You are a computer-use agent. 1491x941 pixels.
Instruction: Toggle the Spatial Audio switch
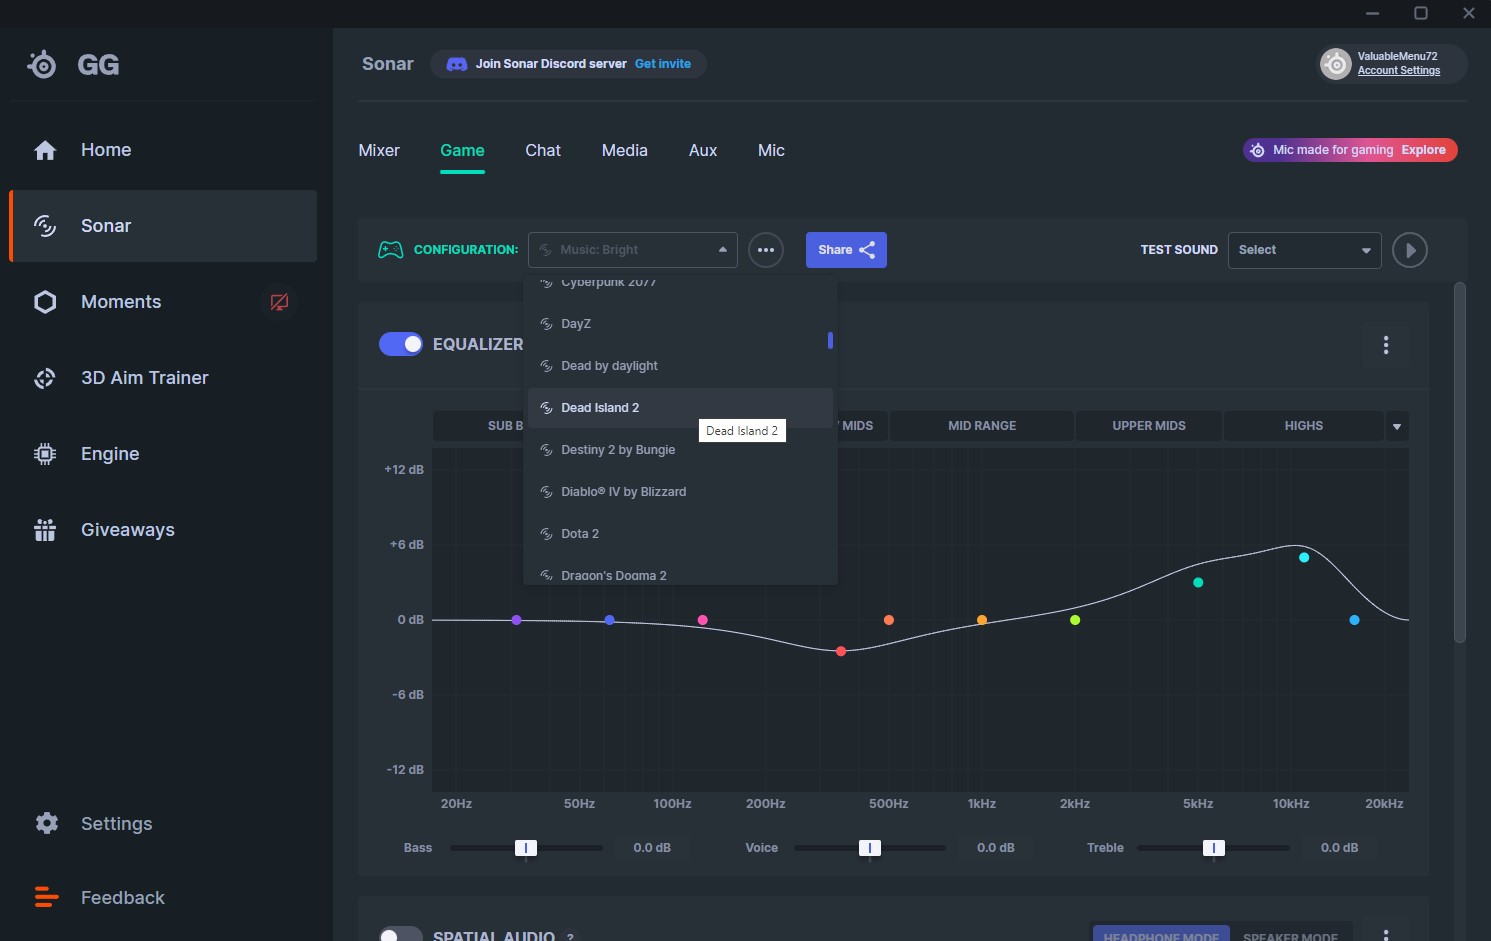pyautogui.click(x=401, y=935)
